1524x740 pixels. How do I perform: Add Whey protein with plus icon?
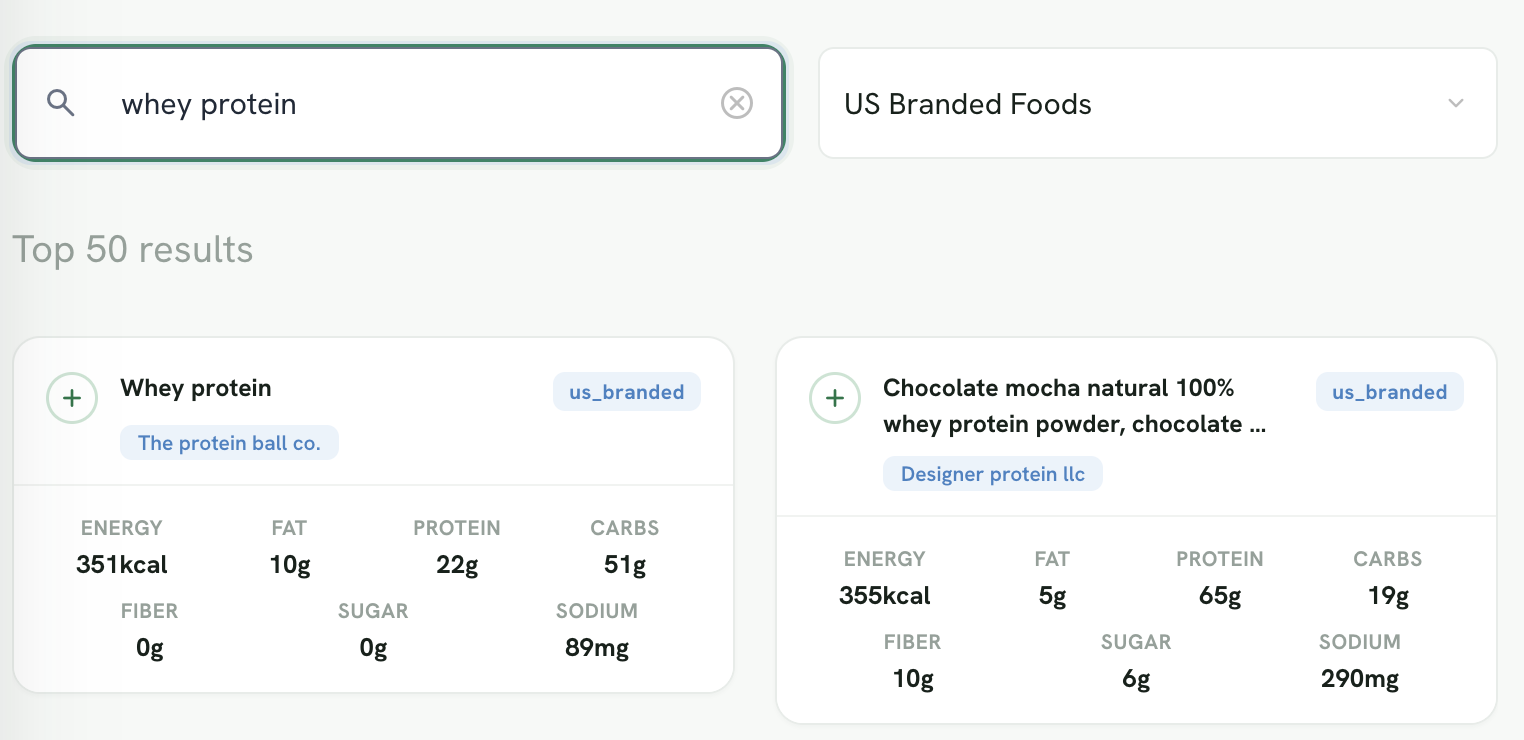(72, 398)
